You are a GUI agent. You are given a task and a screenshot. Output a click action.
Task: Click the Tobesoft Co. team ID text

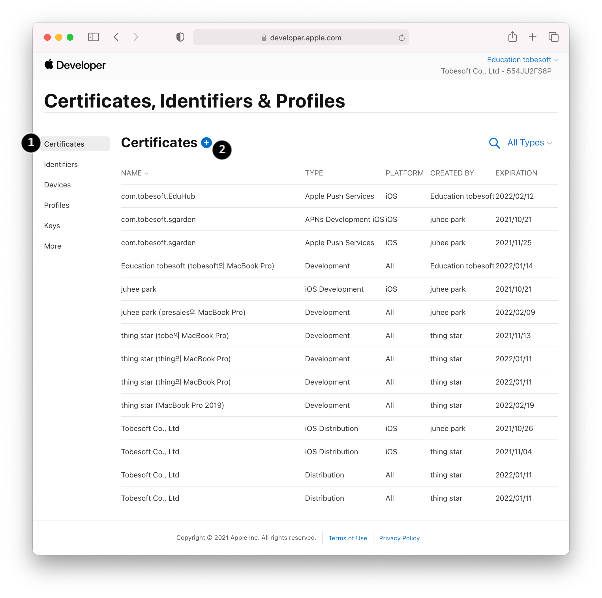496,71
